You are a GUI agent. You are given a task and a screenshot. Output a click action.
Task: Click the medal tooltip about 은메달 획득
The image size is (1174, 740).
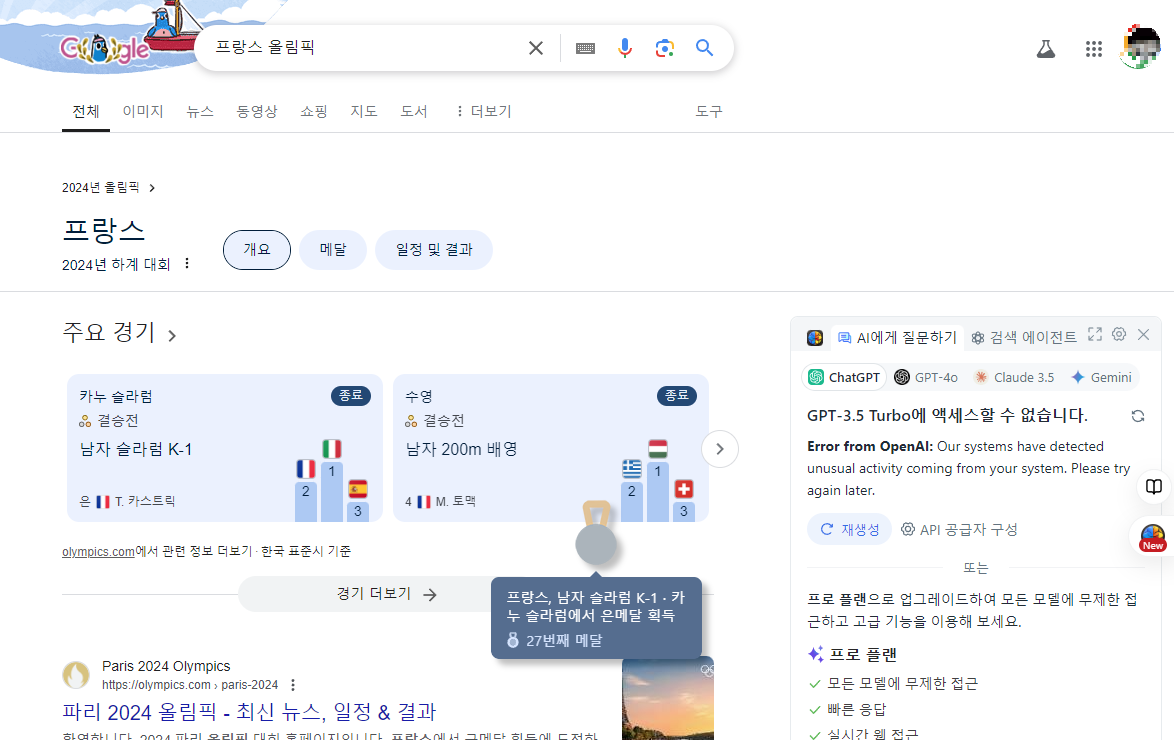596,618
